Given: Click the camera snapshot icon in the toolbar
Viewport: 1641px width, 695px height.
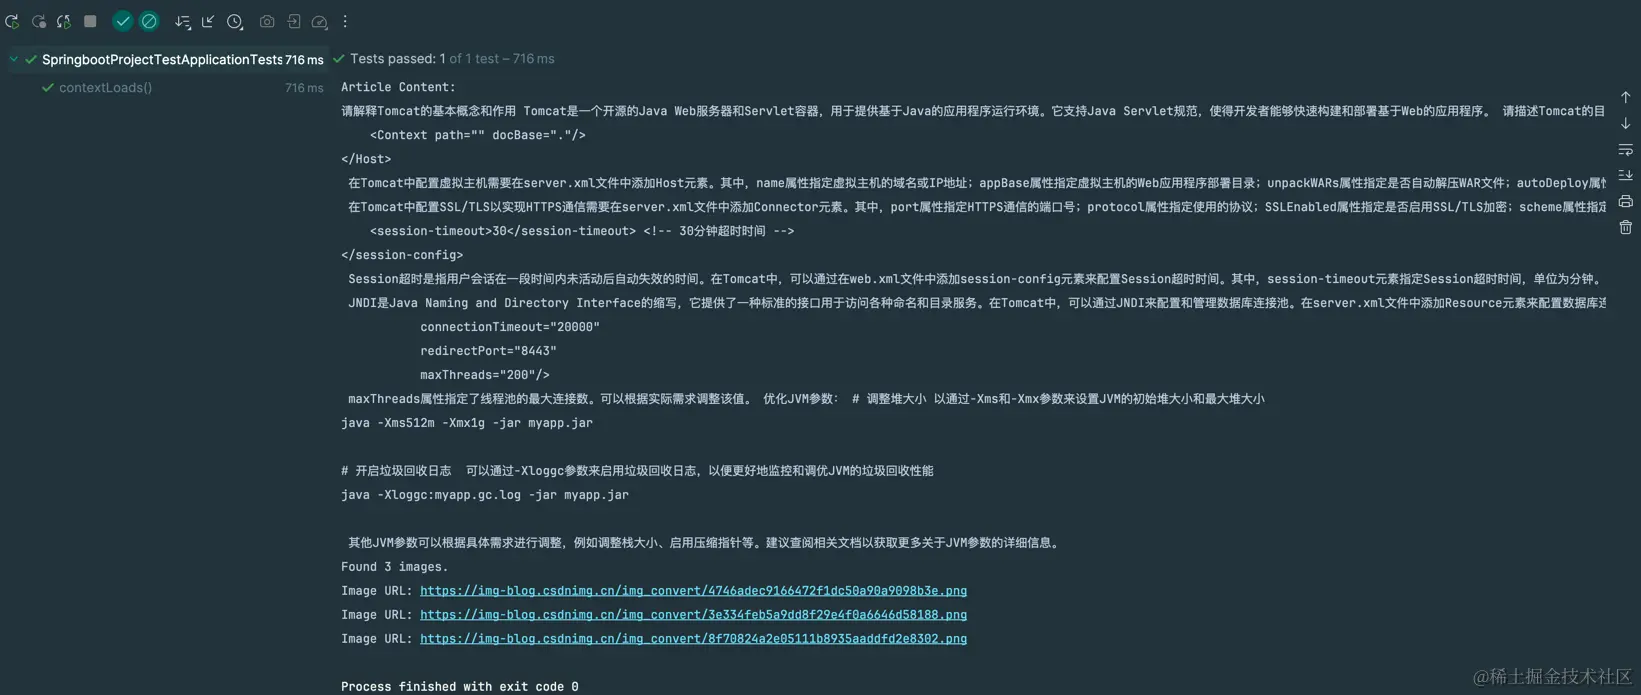Looking at the screenshot, I should (x=267, y=21).
